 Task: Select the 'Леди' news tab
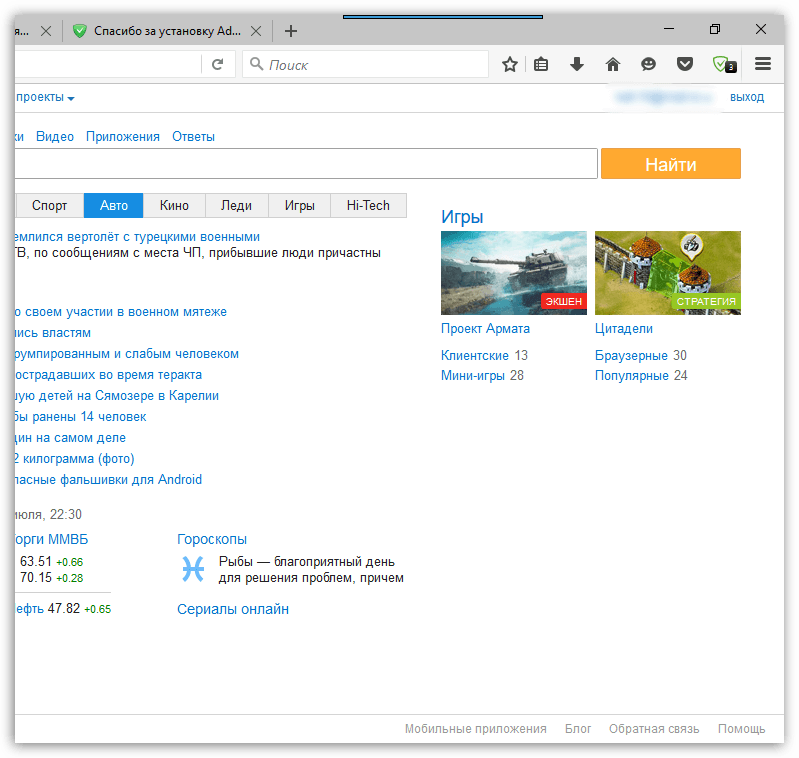(x=236, y=205)
